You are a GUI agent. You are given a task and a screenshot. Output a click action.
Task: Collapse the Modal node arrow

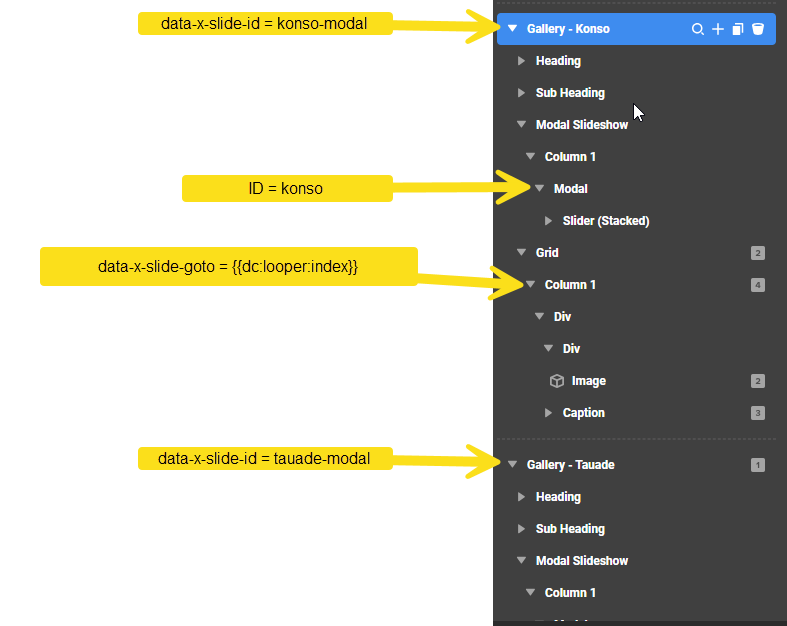[539, 189]
